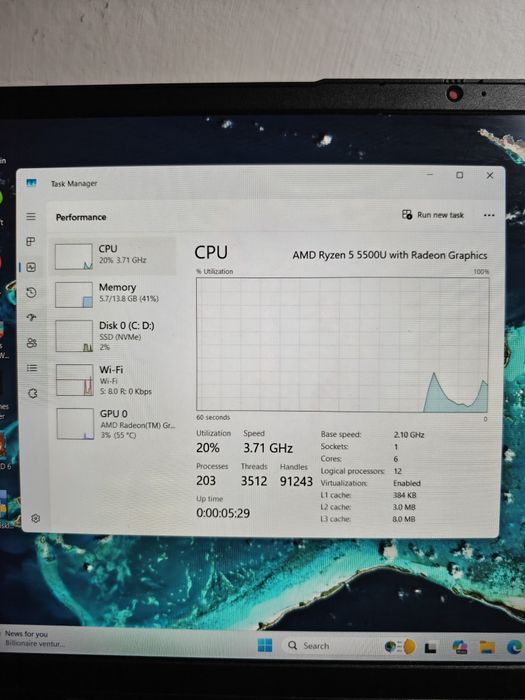
Task: Click the processes count 203
Action: point(206,481)
